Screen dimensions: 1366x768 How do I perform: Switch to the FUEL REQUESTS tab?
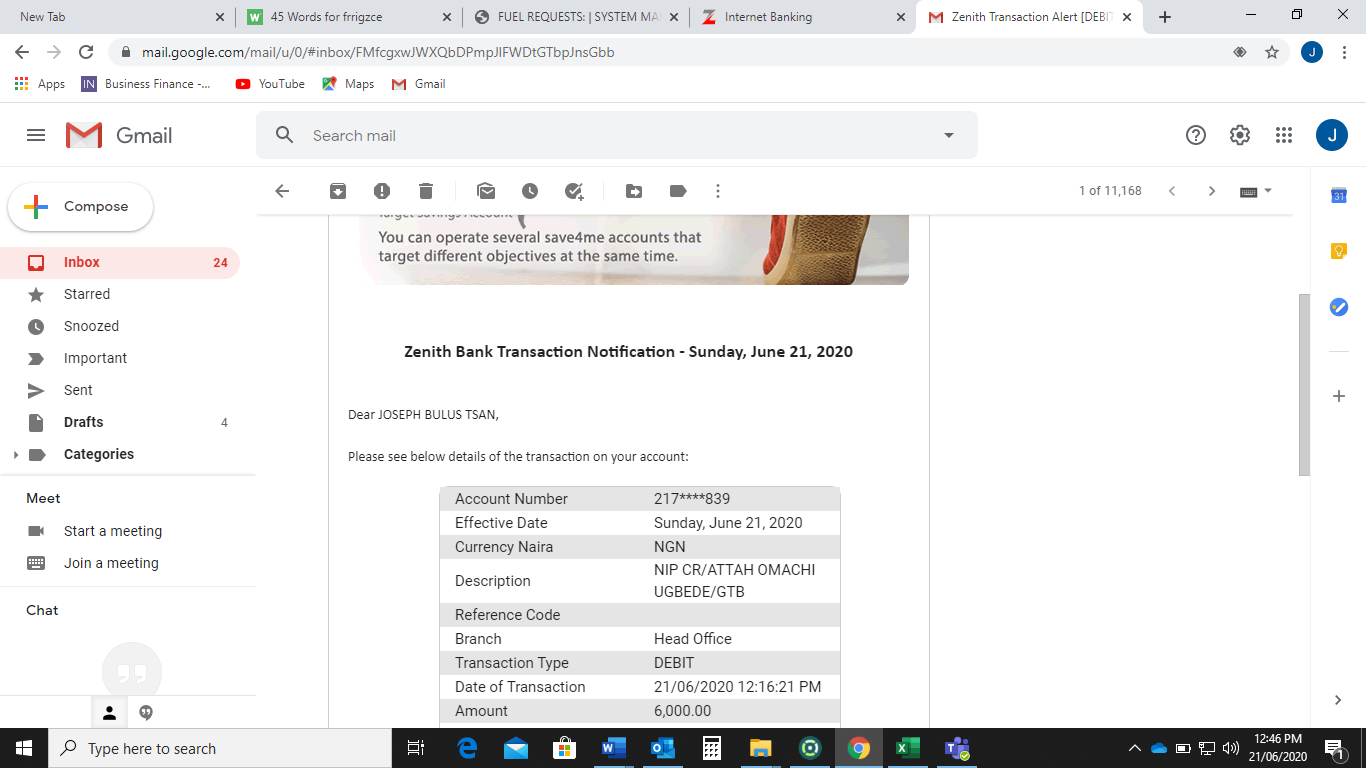coord(576,17)
